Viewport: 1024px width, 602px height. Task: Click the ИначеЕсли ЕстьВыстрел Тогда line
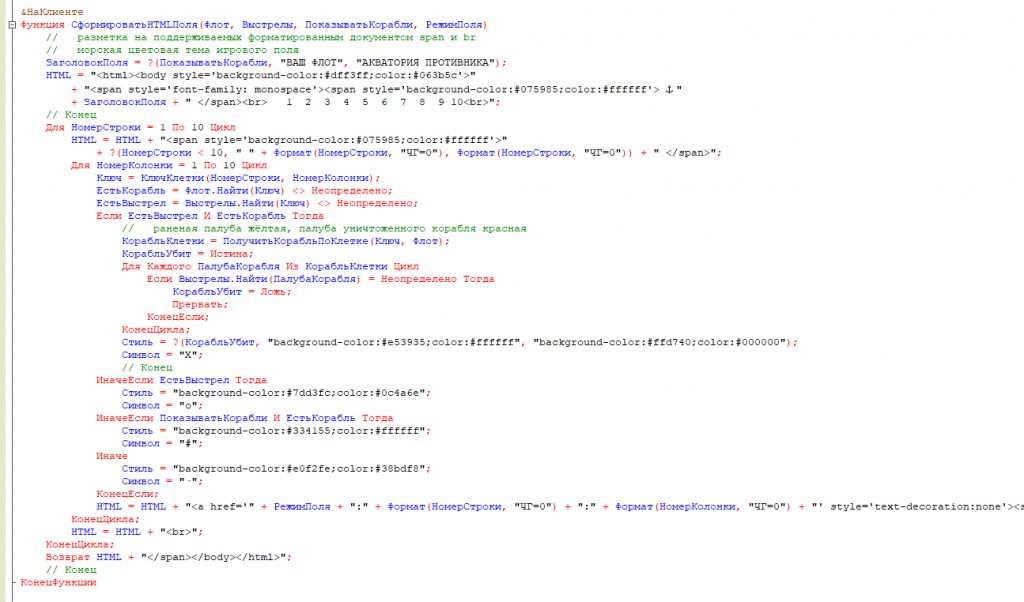[x=181, y=381]
